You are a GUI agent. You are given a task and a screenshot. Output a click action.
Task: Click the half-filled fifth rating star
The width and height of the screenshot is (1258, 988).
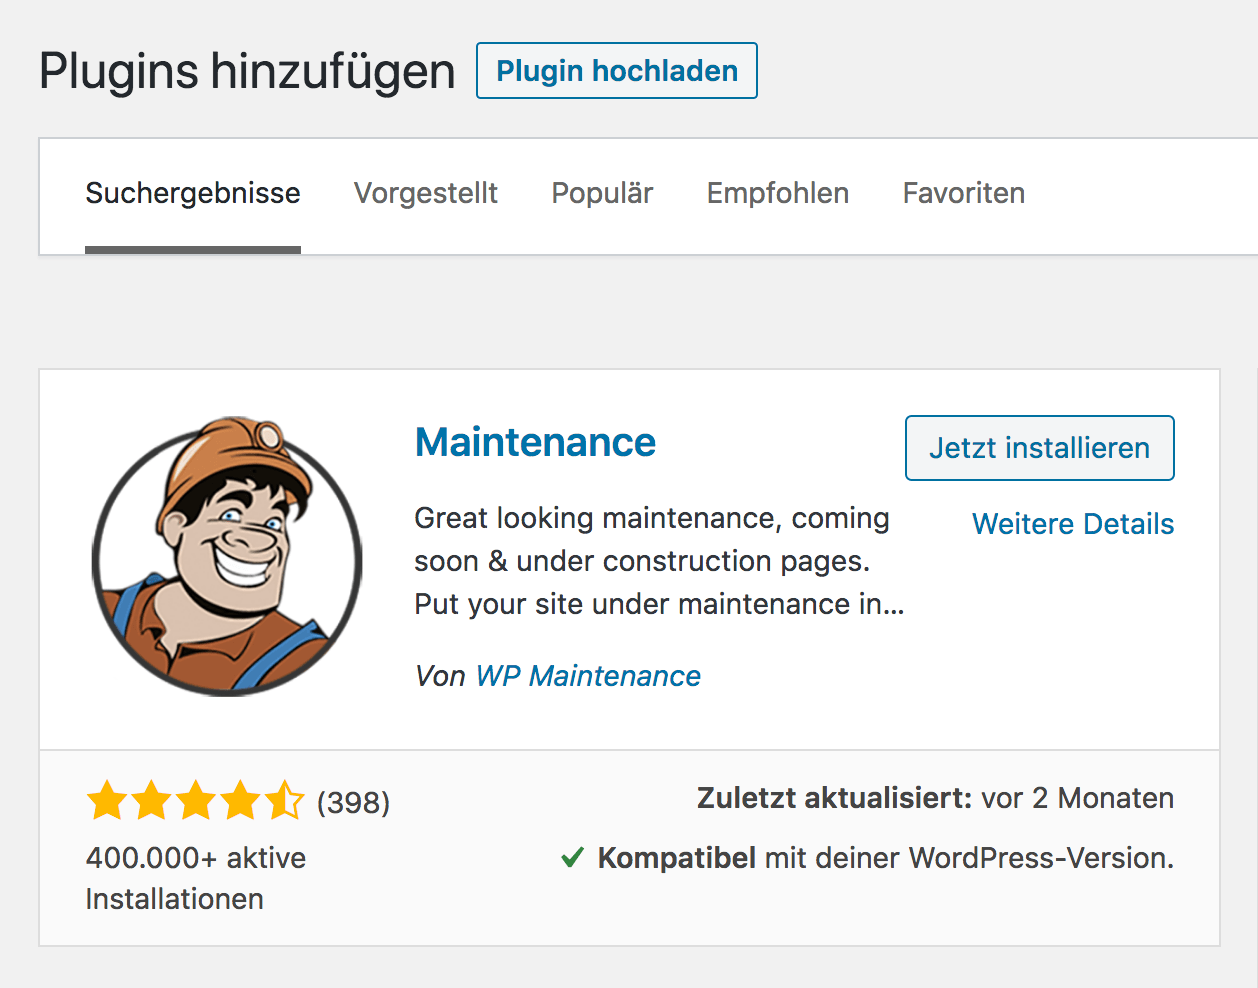[x=284, y=801]
